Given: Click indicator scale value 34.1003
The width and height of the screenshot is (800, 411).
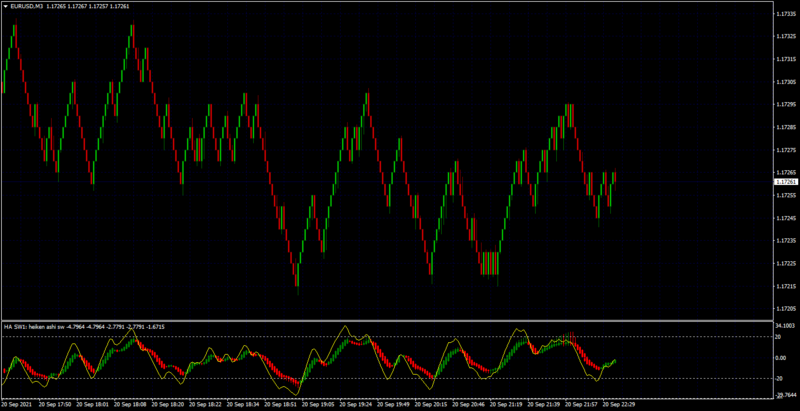Looking at the screenshot, I should [786, 325].
